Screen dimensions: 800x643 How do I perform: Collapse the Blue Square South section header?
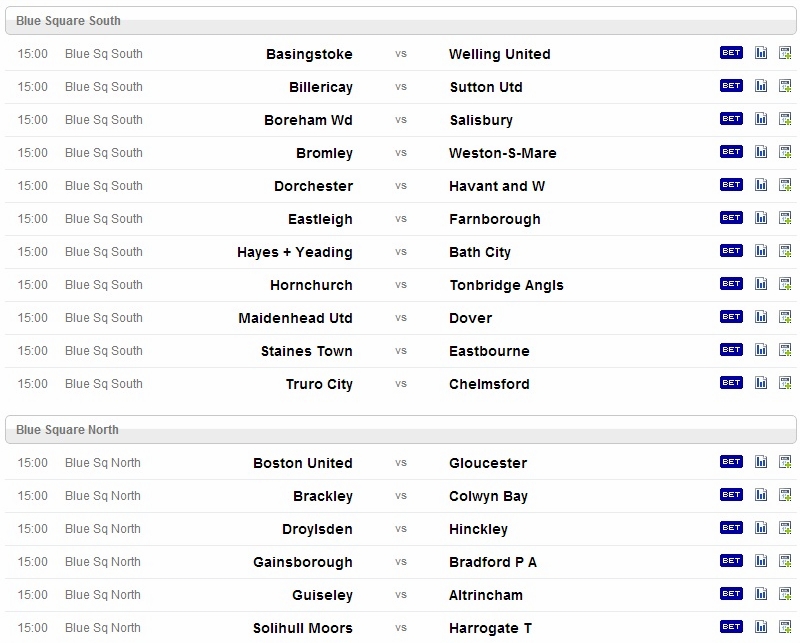click(x=401, y=20)
